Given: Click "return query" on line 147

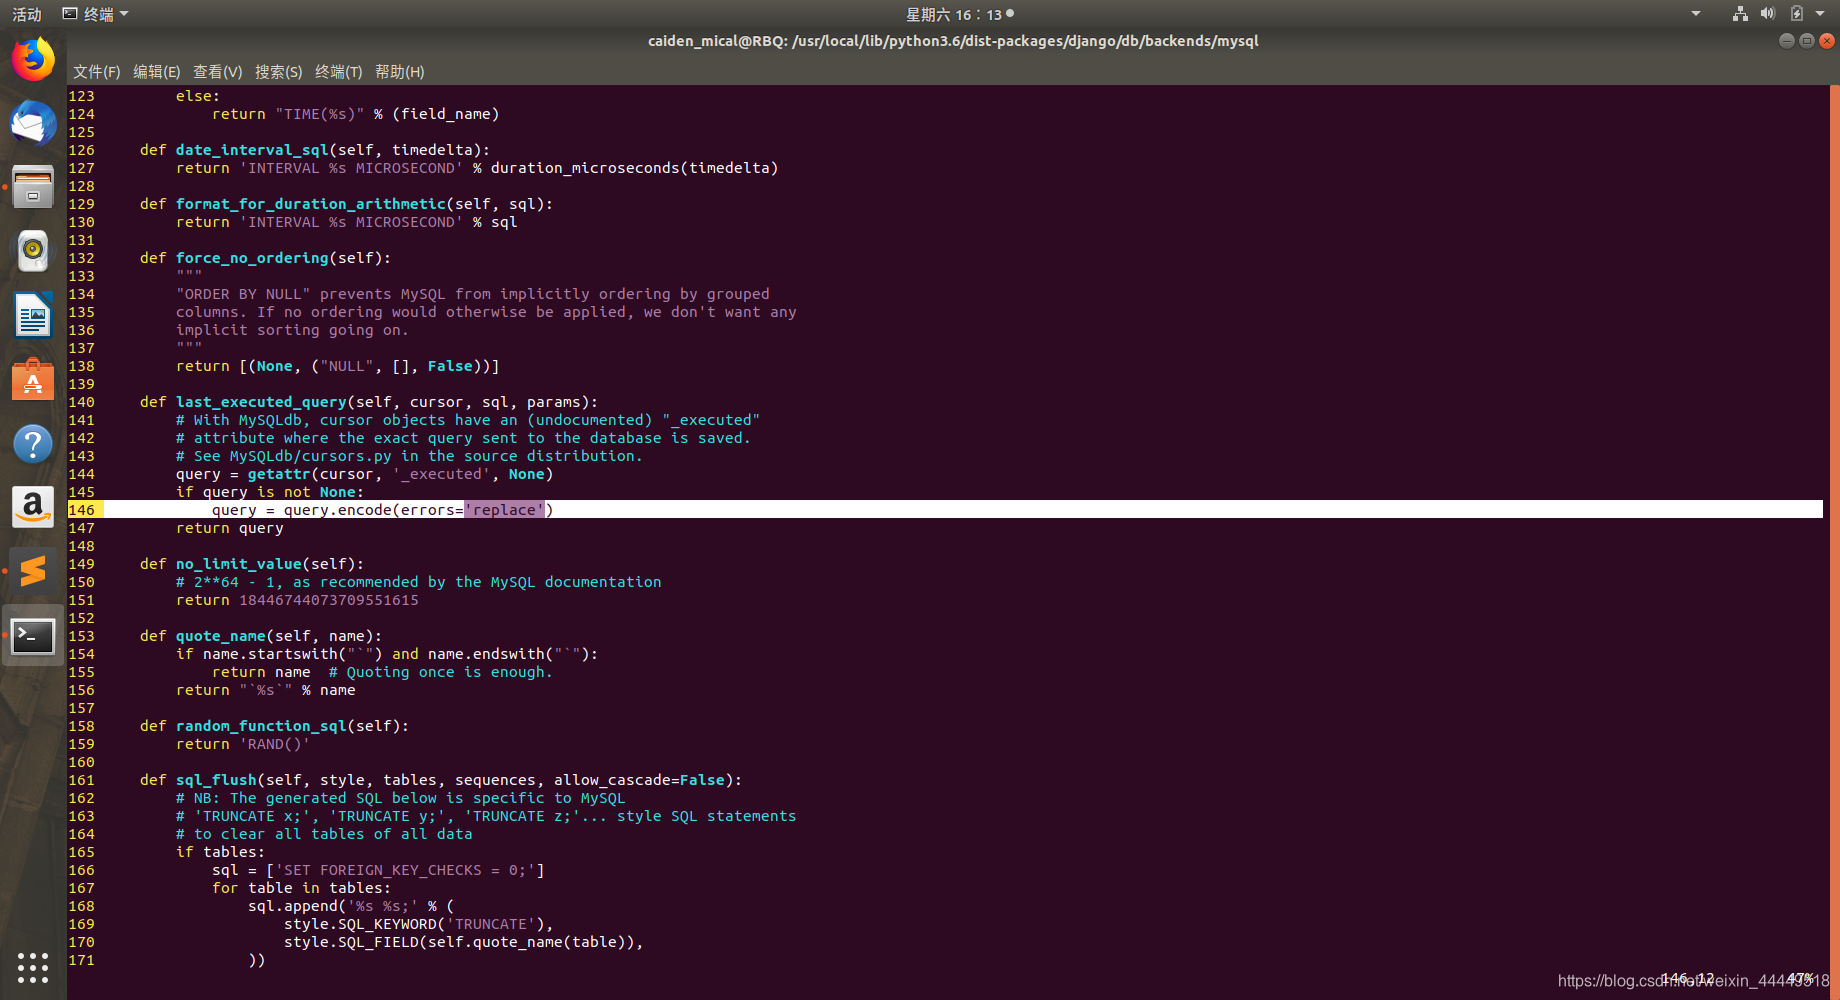Looking at the screenshot, I should pos(230,528).
